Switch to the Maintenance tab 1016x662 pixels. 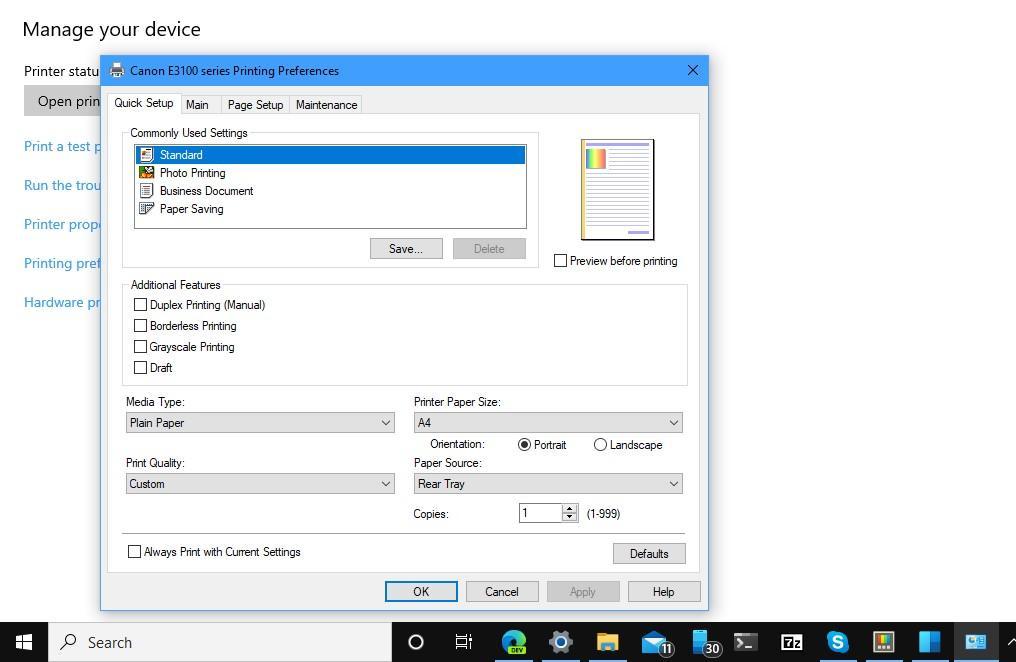click(326, 105)
